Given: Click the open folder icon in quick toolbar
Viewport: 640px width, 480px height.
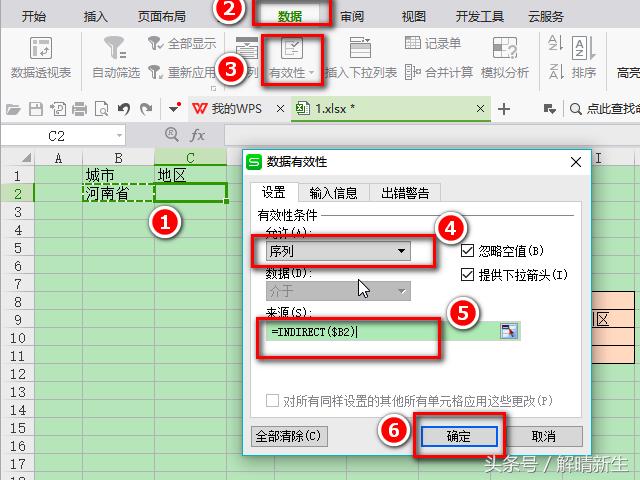Looking at the screenshot, I should pos(13,109).
